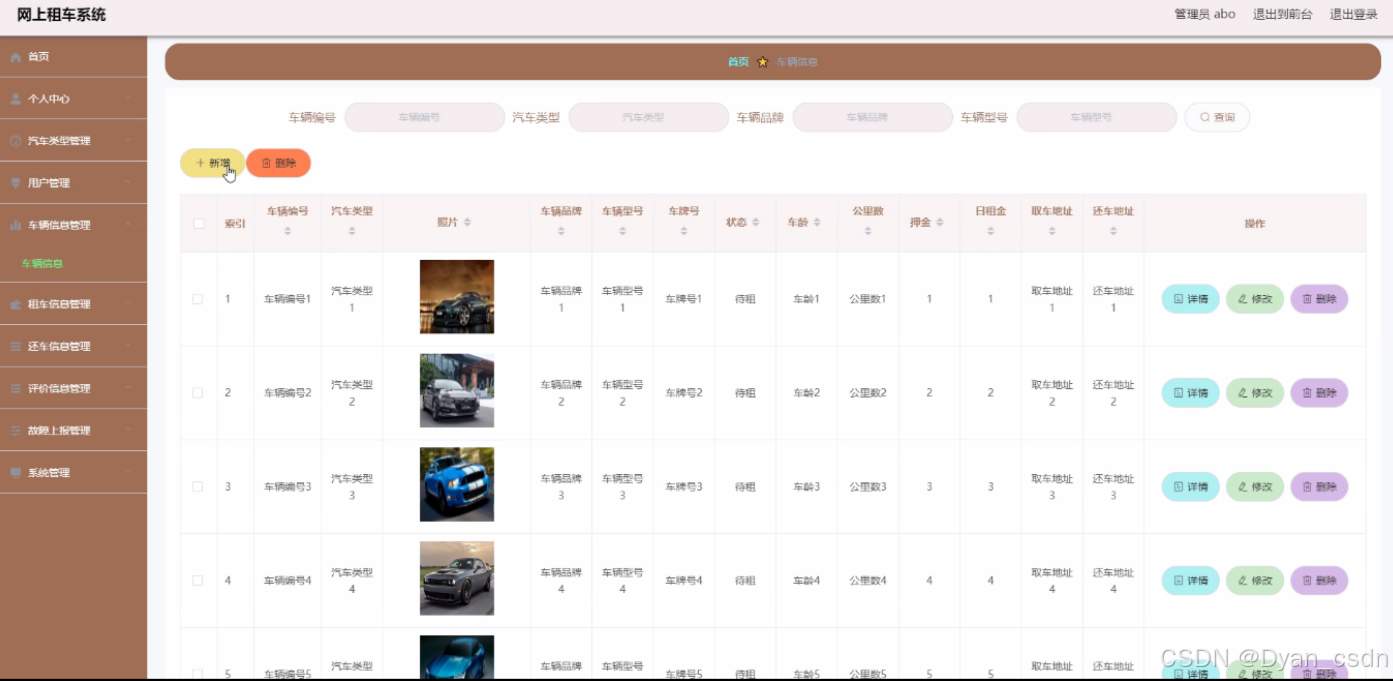Image resolution: width=1393 pixels, height=681 pixels.
Task: Click 车辆信息 in the breadcrumb bar
Action: click(x=797, y=62)
